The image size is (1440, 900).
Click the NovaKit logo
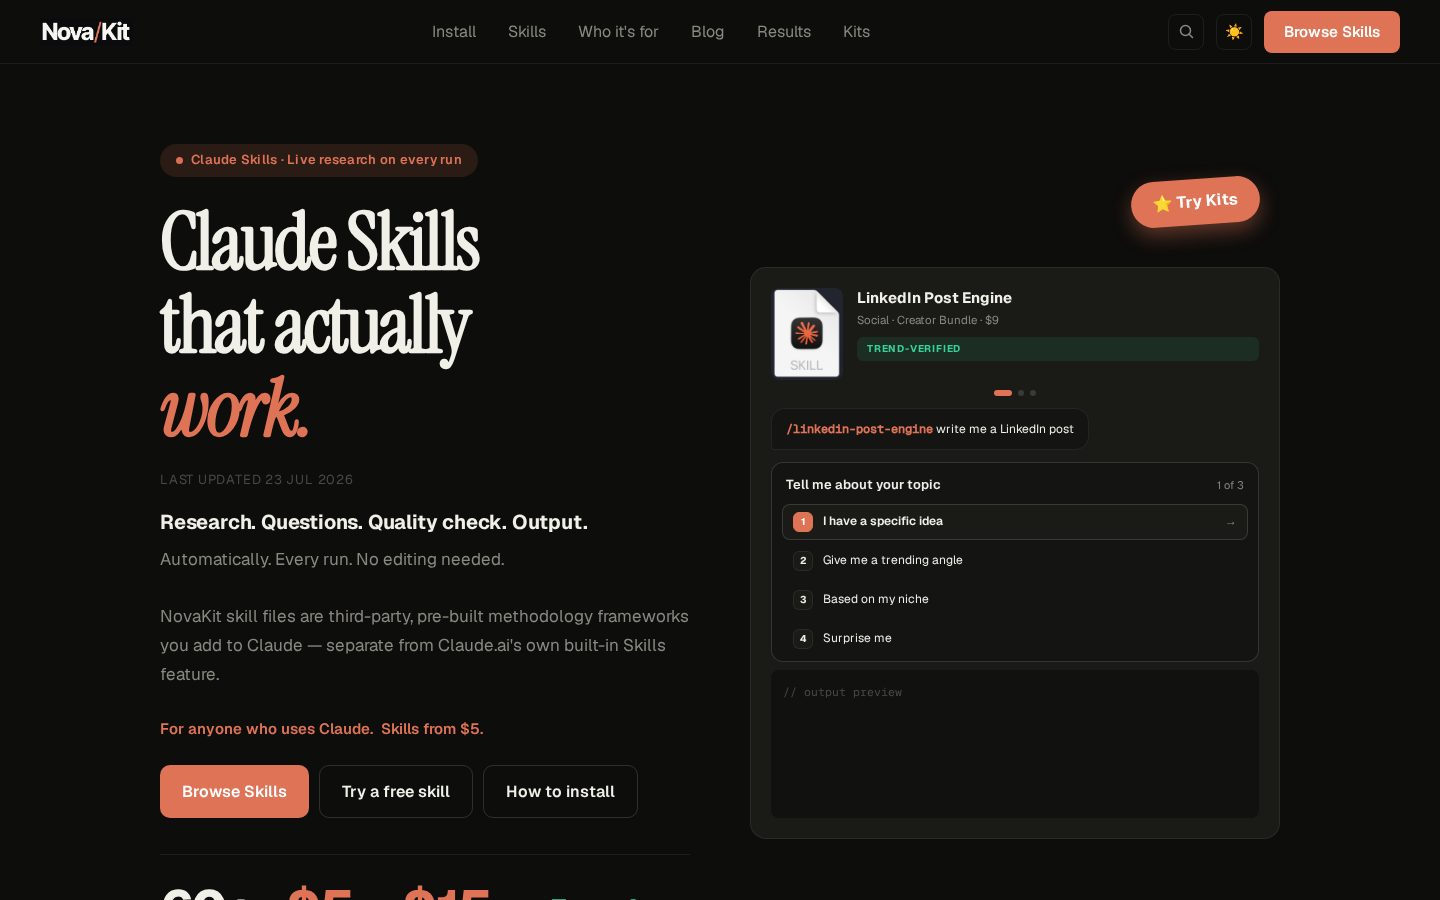86,32
